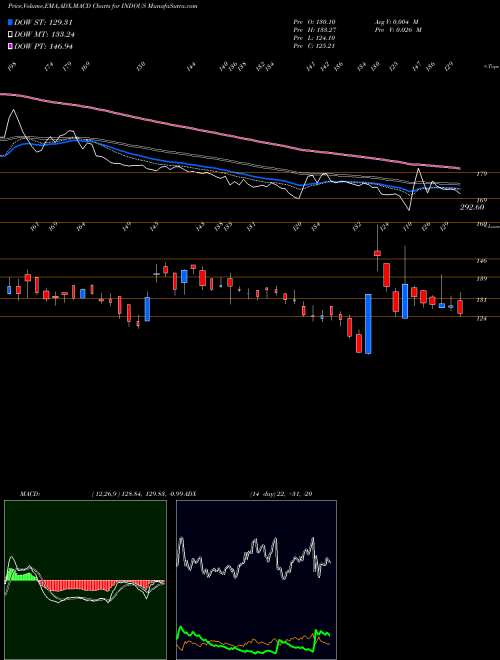Click the MACD: label above indicator panel
This screenshot has height=660, width=500.
(29, 494)
